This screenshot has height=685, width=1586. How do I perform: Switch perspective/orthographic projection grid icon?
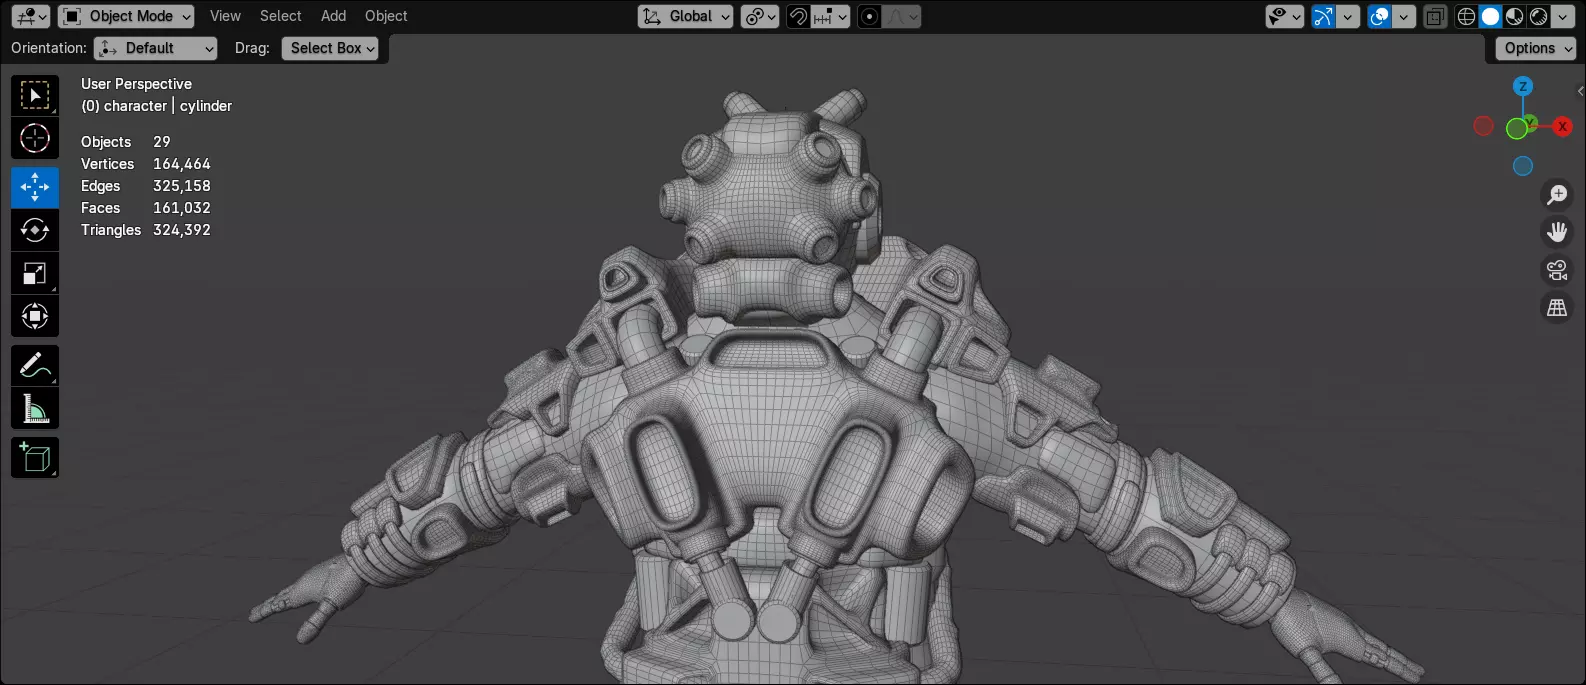[1557, 308]
